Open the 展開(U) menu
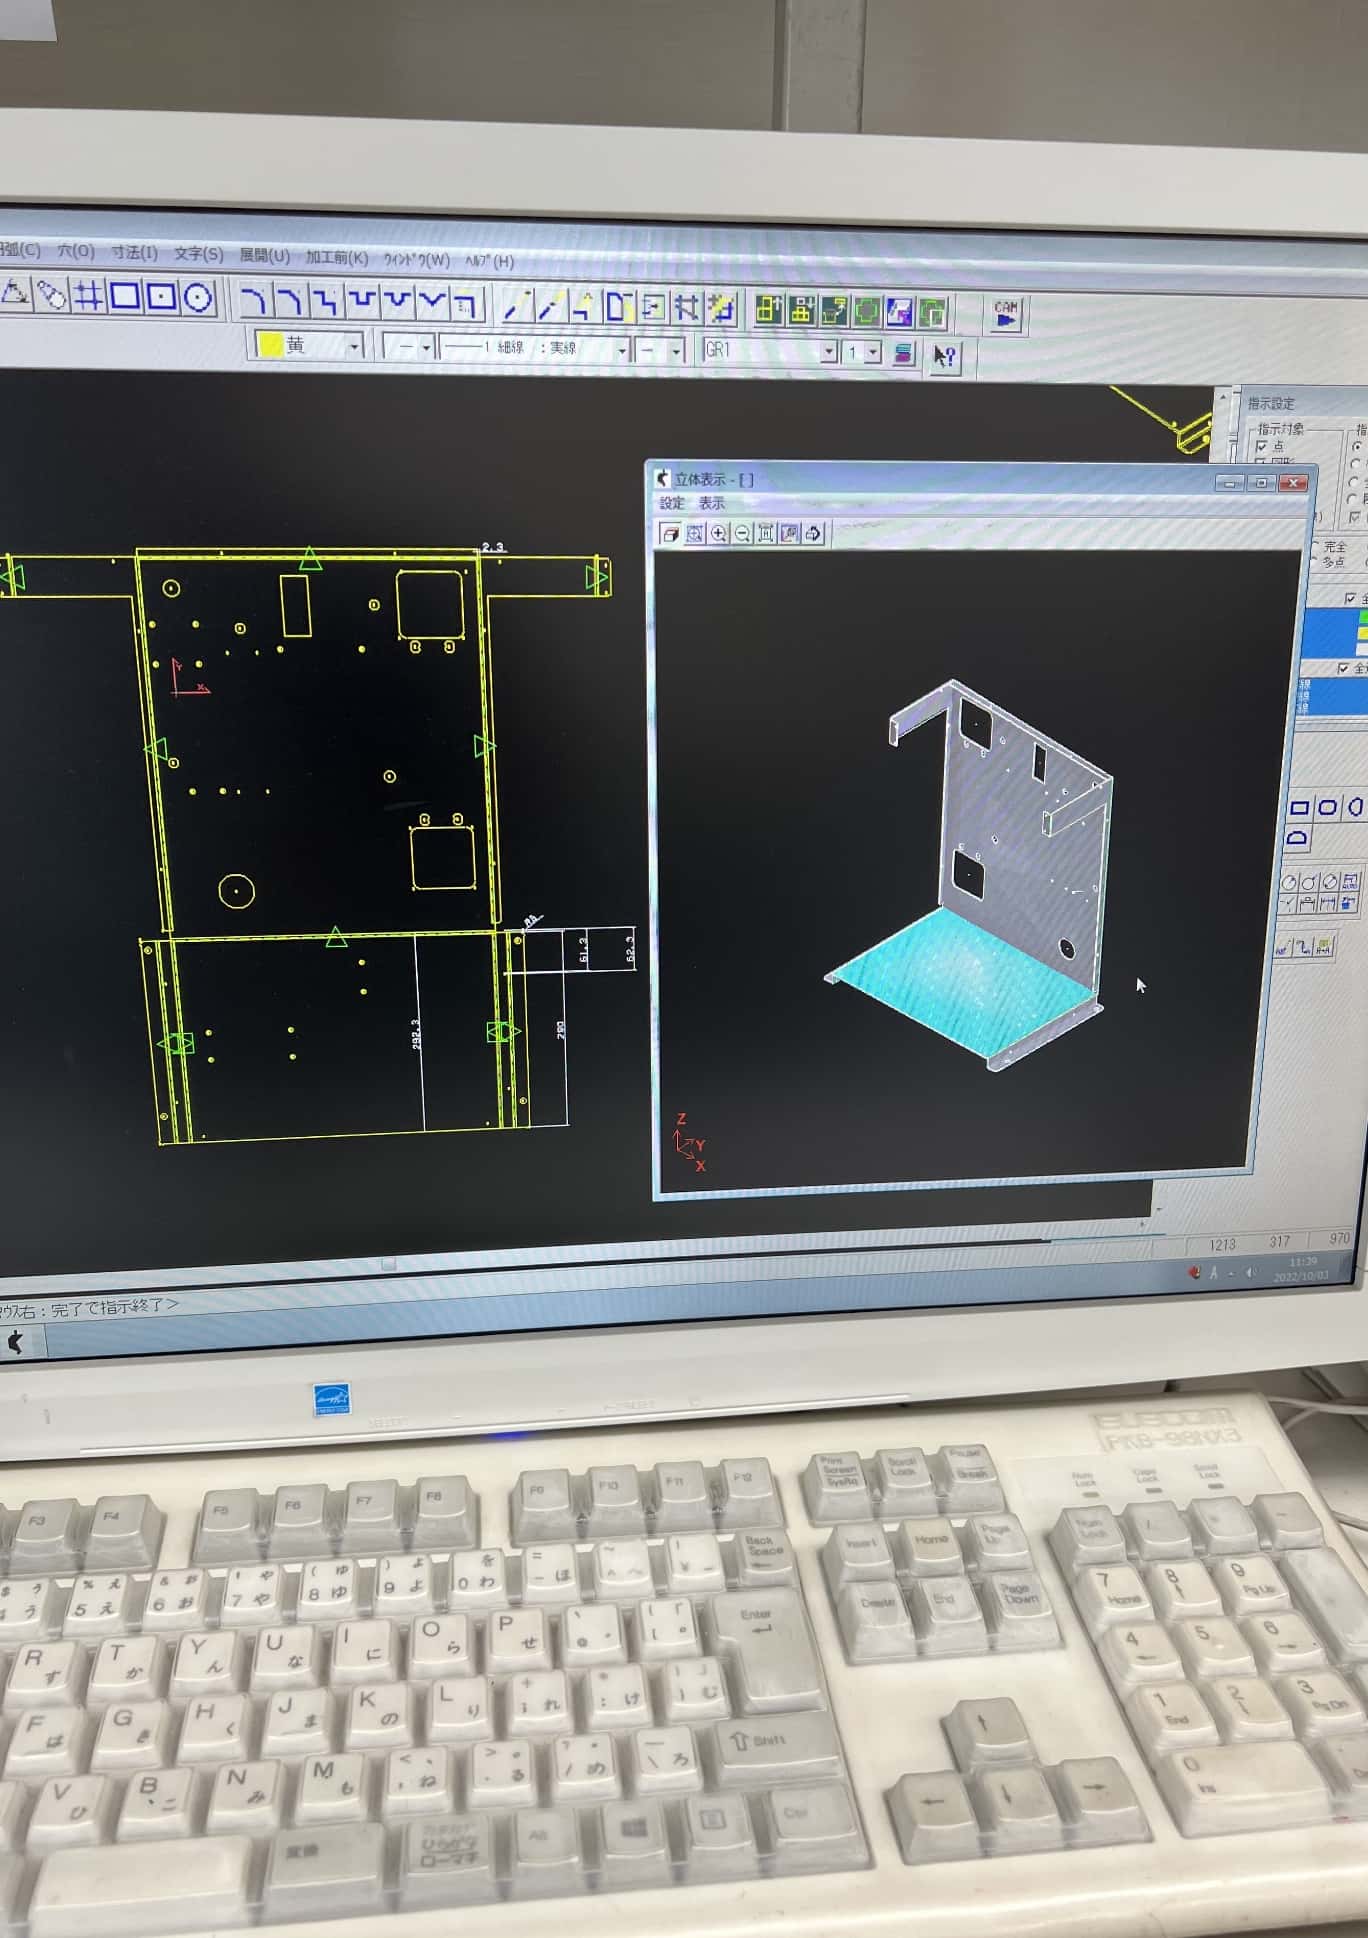Image resolution: width=1368 pixels, height=1938 pixels. coord(264,256)
